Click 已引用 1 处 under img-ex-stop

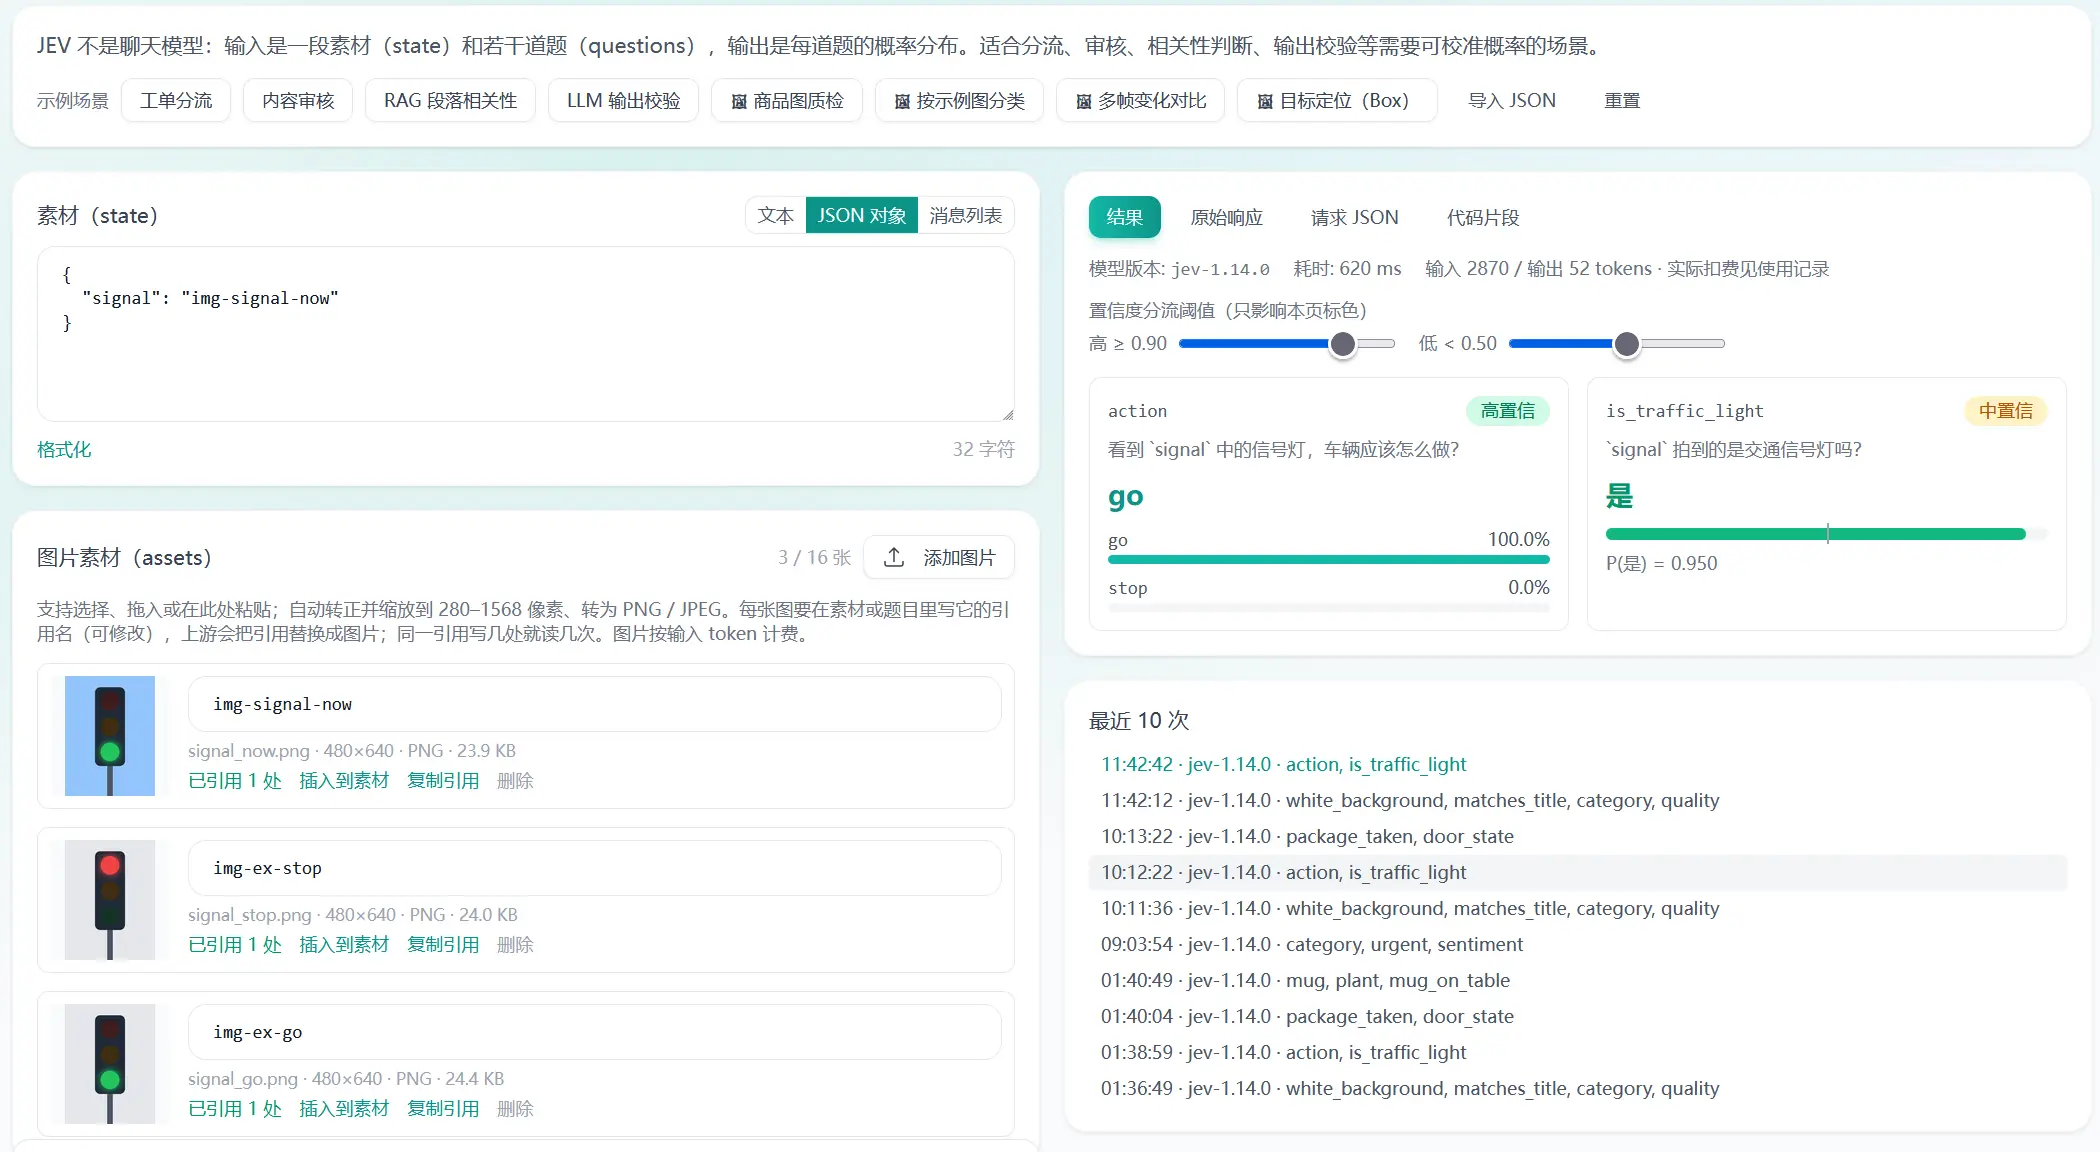tap(235, 944)
